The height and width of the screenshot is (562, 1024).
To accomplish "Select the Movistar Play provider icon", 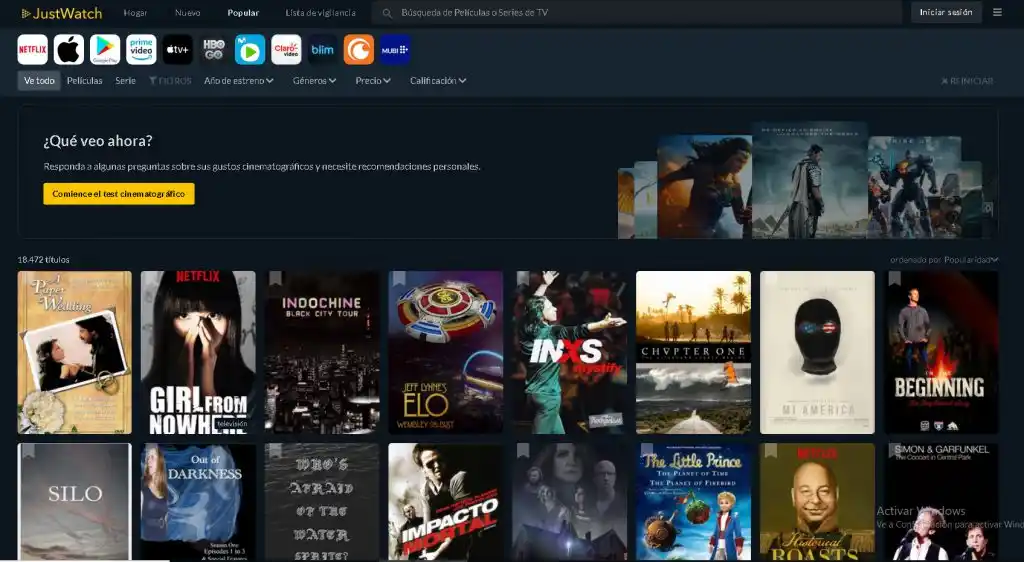I will pos(250,50).
